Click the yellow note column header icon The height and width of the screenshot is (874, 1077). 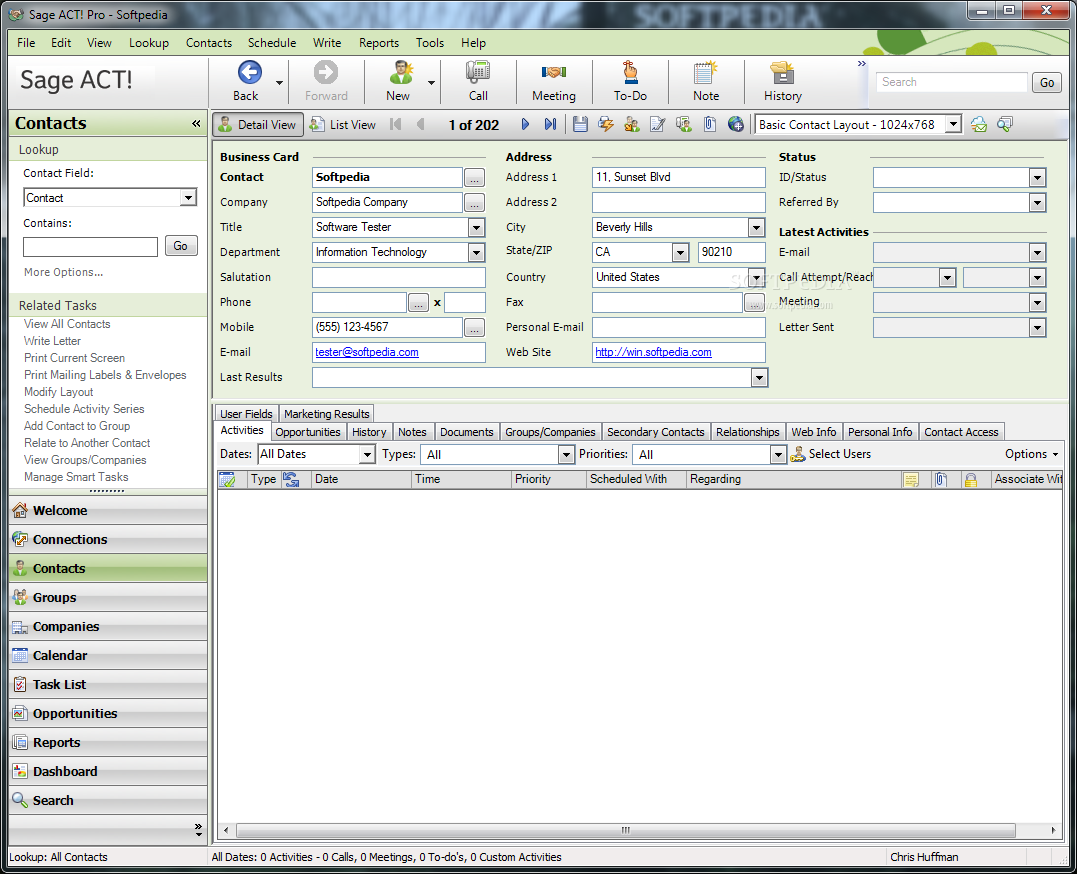click(911, 480)
